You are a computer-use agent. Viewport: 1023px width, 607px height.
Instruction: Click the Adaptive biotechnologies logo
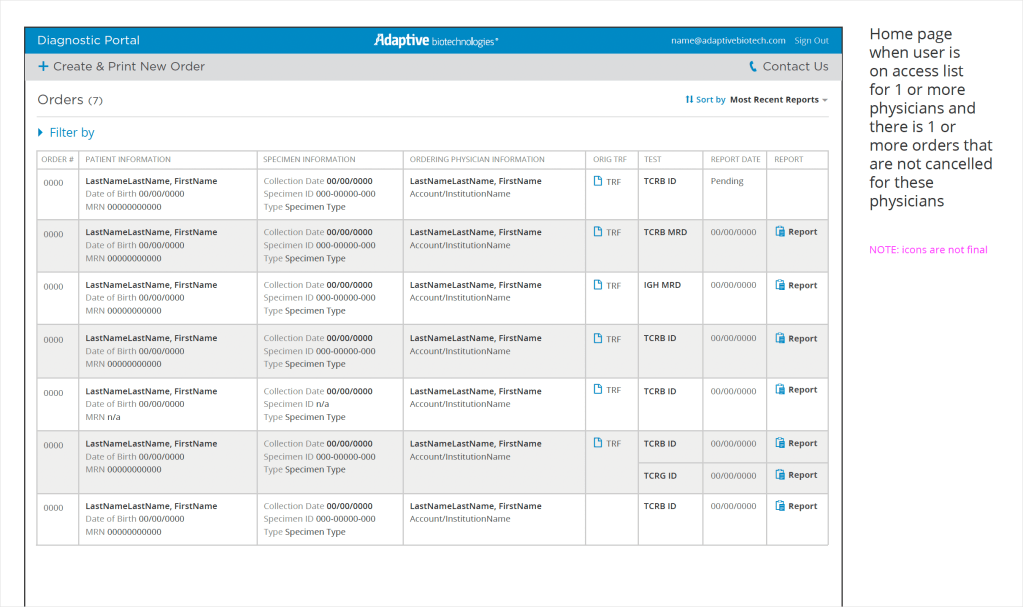[x=436, y=41]
